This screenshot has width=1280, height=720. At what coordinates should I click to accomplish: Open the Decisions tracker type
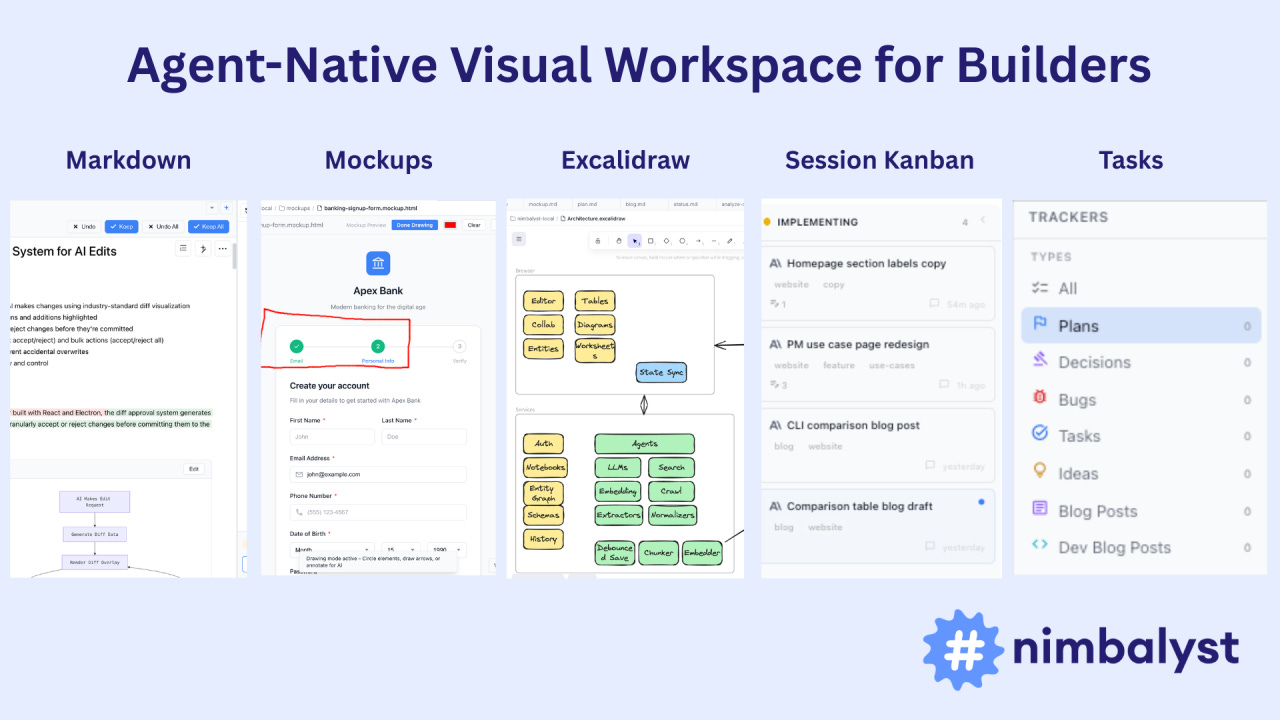pos(1141,361)
